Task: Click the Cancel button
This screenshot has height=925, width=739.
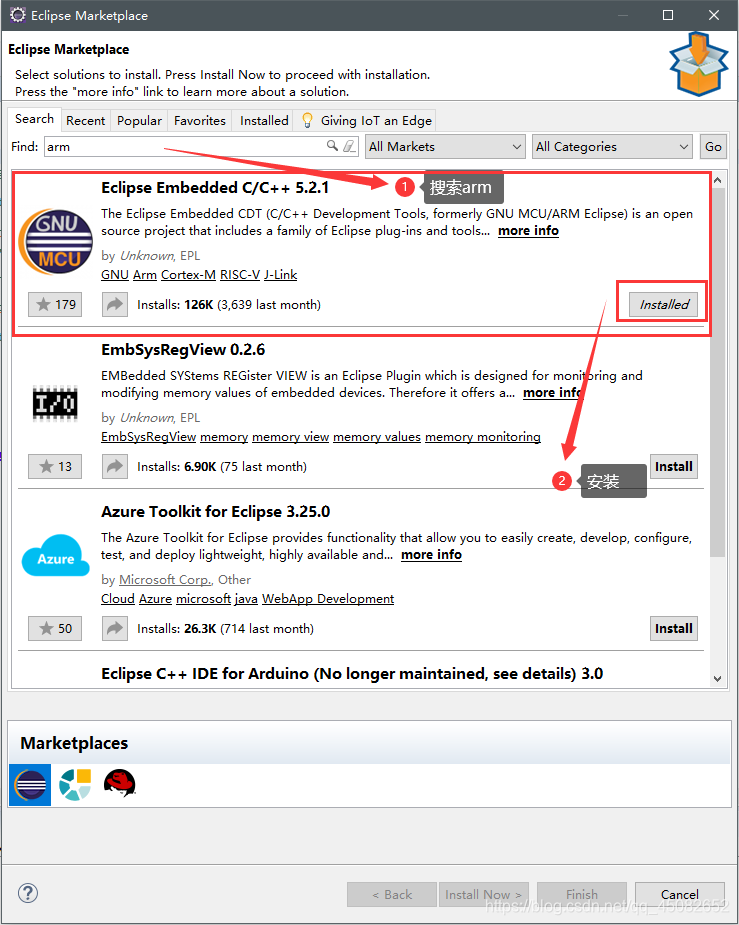Action: [x=679, y=894]
